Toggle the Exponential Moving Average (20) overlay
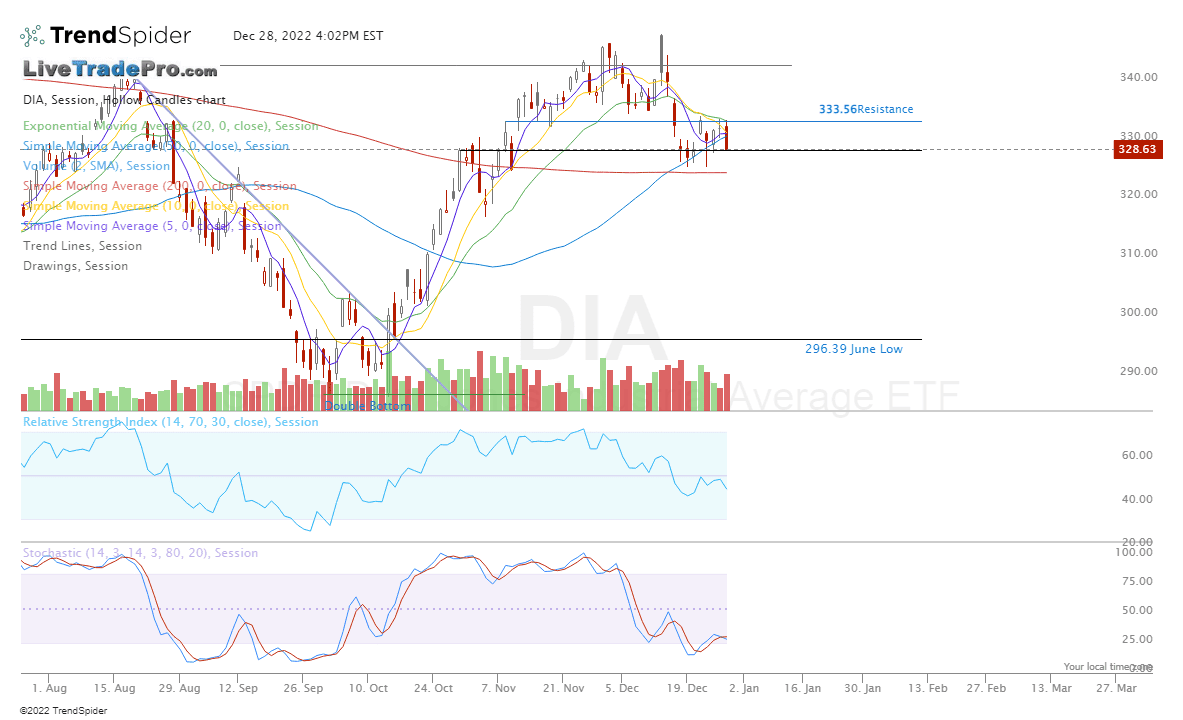The height and width of the screenshot is (720, 1183). [x=170, y=125]
